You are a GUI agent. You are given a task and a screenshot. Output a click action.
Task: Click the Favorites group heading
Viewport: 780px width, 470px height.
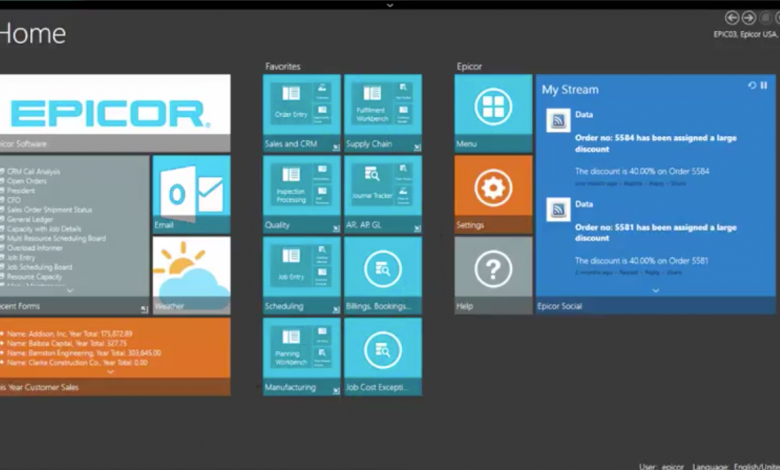pyautogui.click(x=283, y=66)
